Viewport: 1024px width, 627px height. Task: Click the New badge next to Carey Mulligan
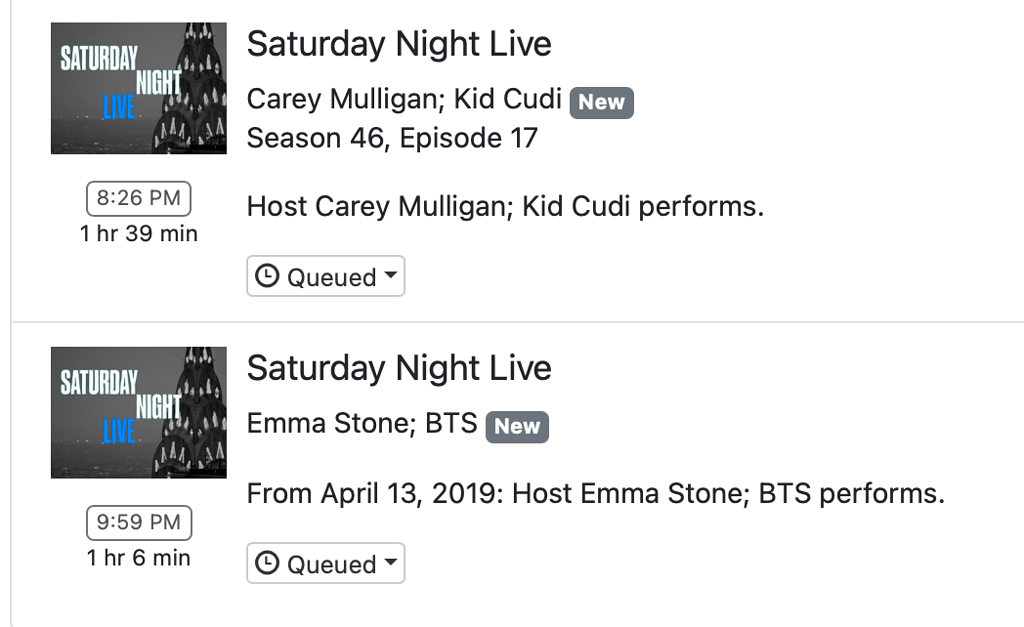coord(601,102)
